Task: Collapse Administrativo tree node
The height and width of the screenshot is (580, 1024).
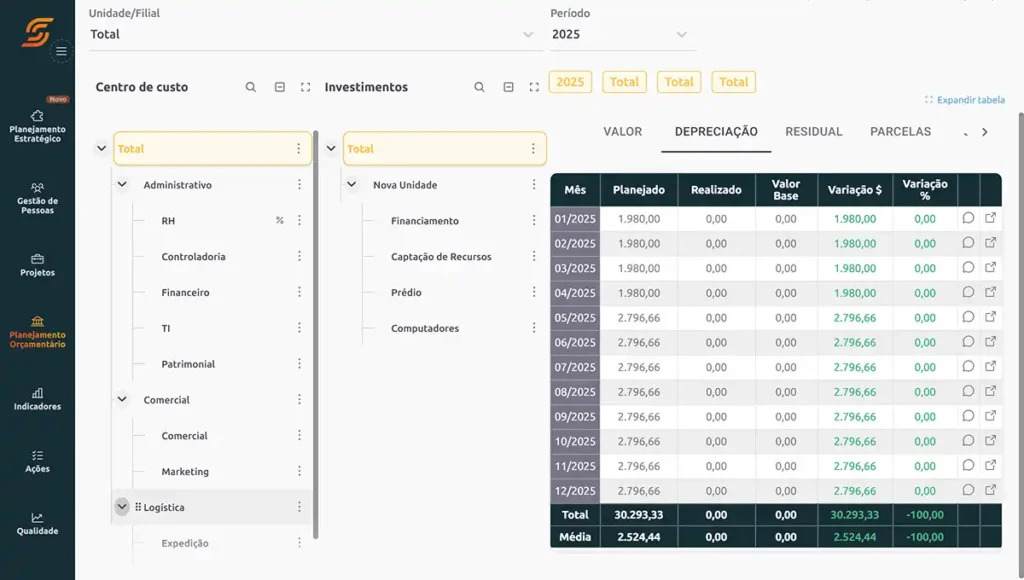Action: [122, 184]
